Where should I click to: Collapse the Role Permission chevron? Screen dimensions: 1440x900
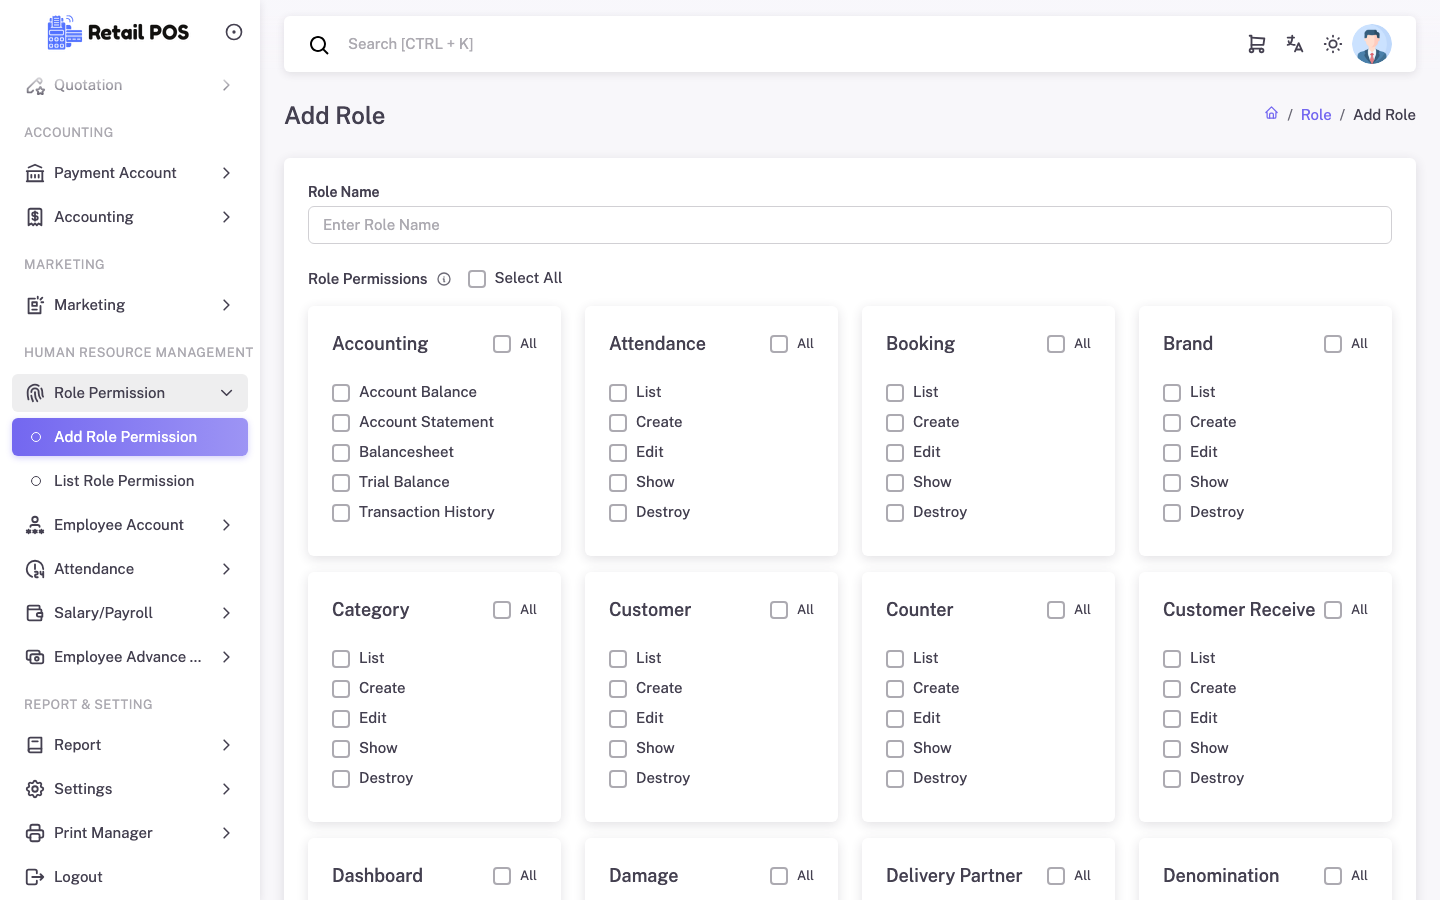click(227, 393)
